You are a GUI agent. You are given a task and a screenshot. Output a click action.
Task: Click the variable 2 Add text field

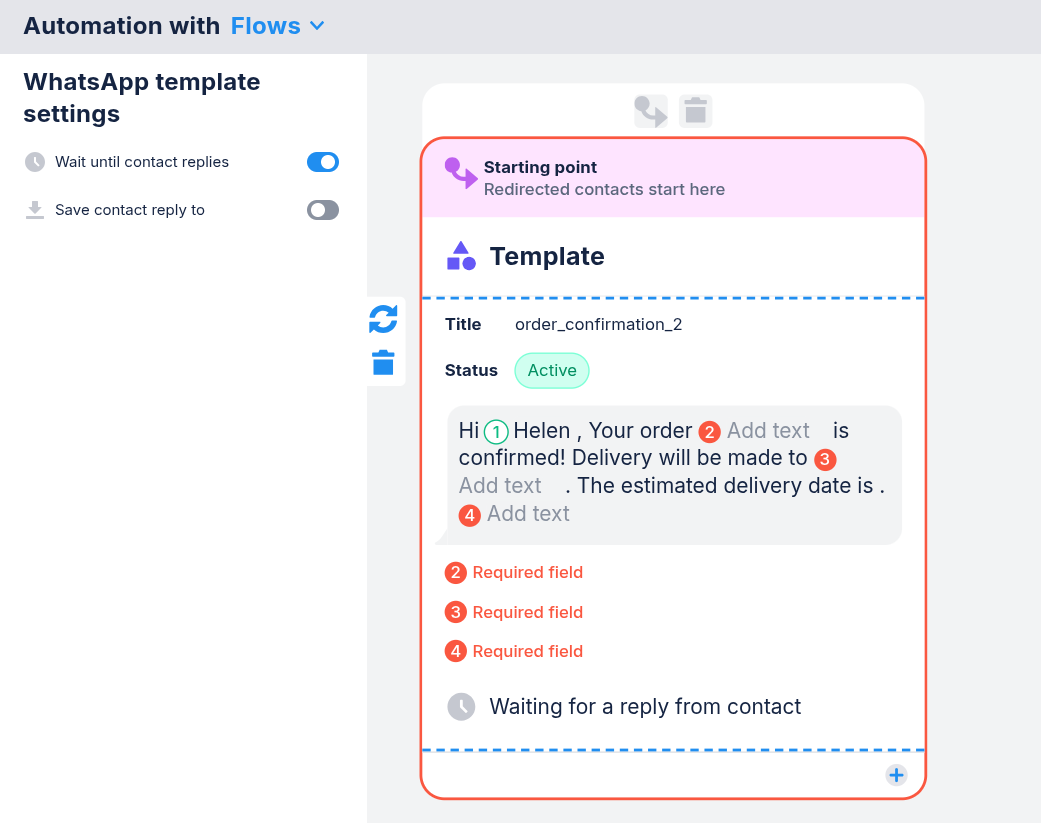(x=768, y=431)
